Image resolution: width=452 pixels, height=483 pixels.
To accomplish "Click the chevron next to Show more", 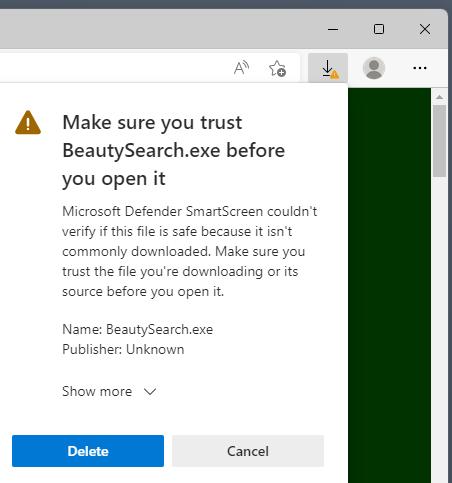I will click(x=150, y=392).
